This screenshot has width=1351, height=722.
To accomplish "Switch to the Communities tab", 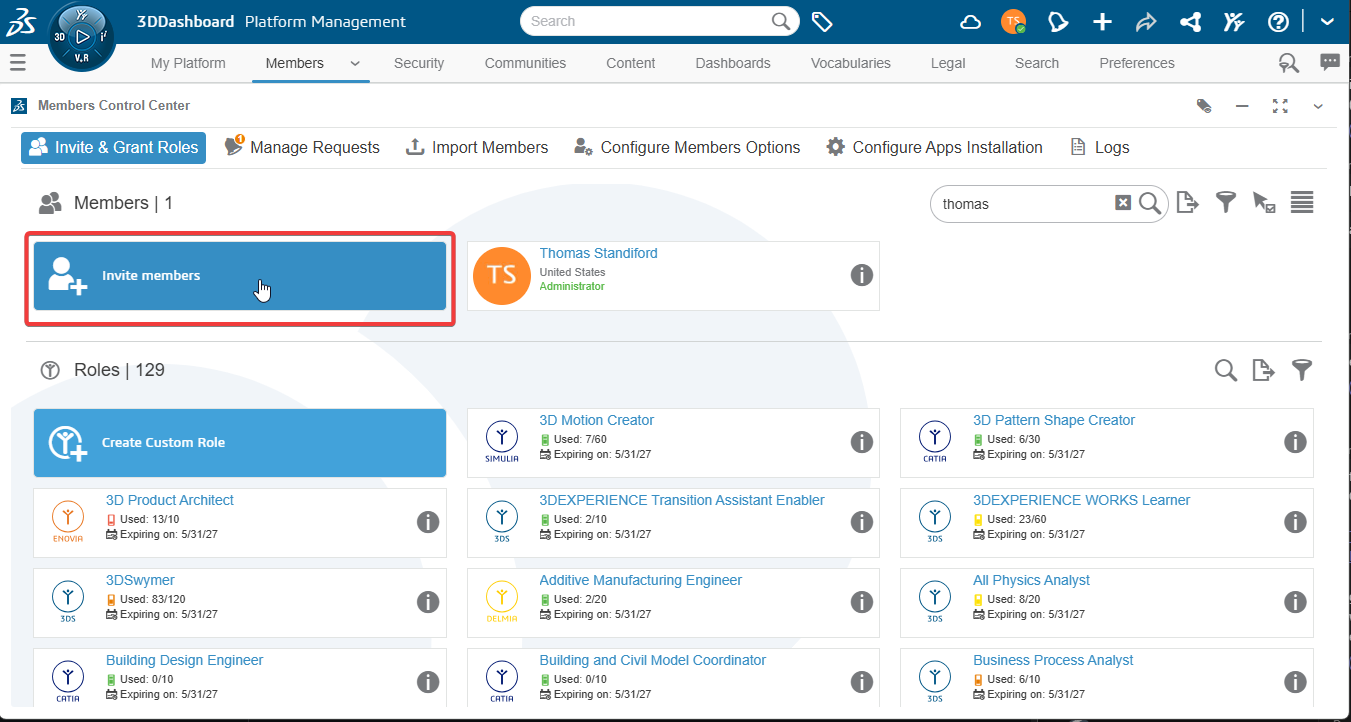I will (x=525, y=63).
